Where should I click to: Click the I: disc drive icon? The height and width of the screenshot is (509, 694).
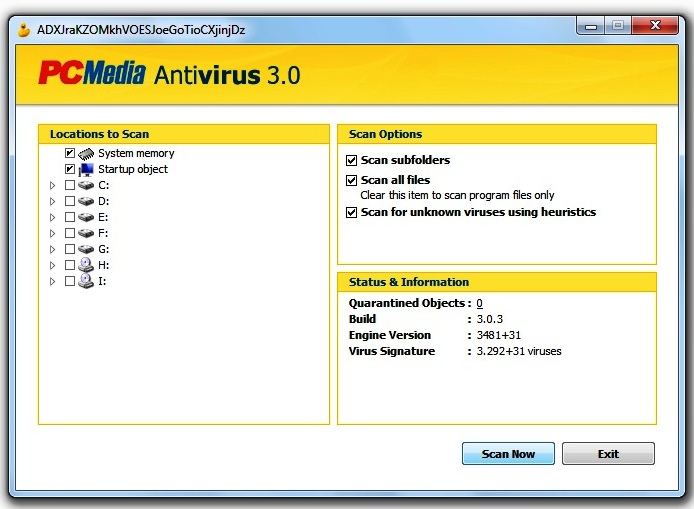(x=86, y=281)
